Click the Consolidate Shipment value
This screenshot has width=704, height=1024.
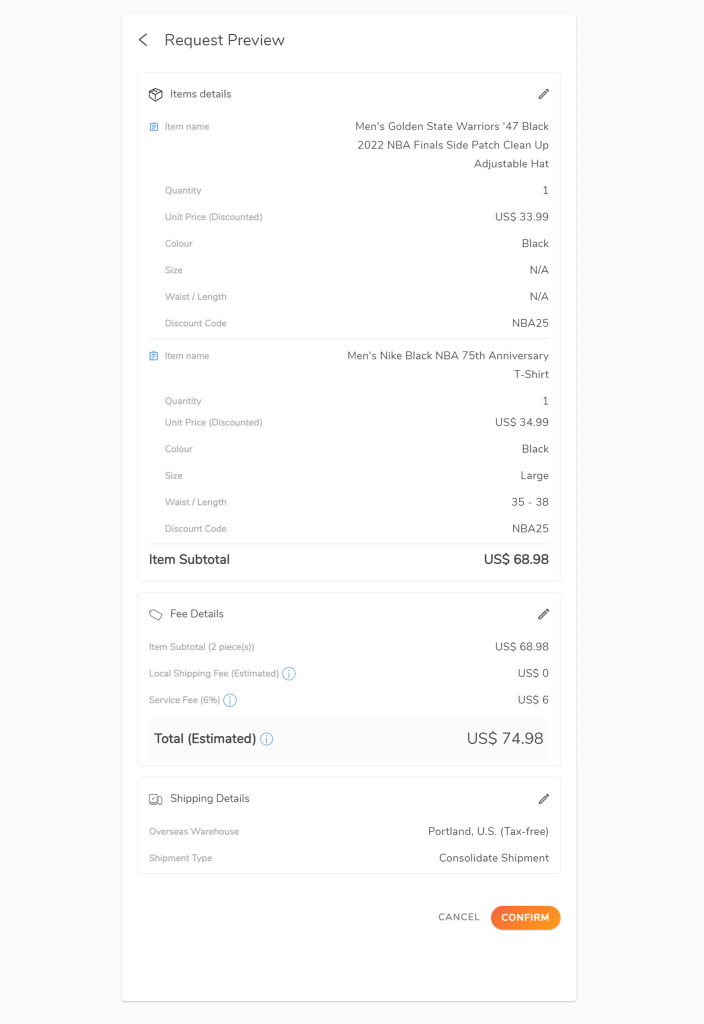click(x=494, y=858)
